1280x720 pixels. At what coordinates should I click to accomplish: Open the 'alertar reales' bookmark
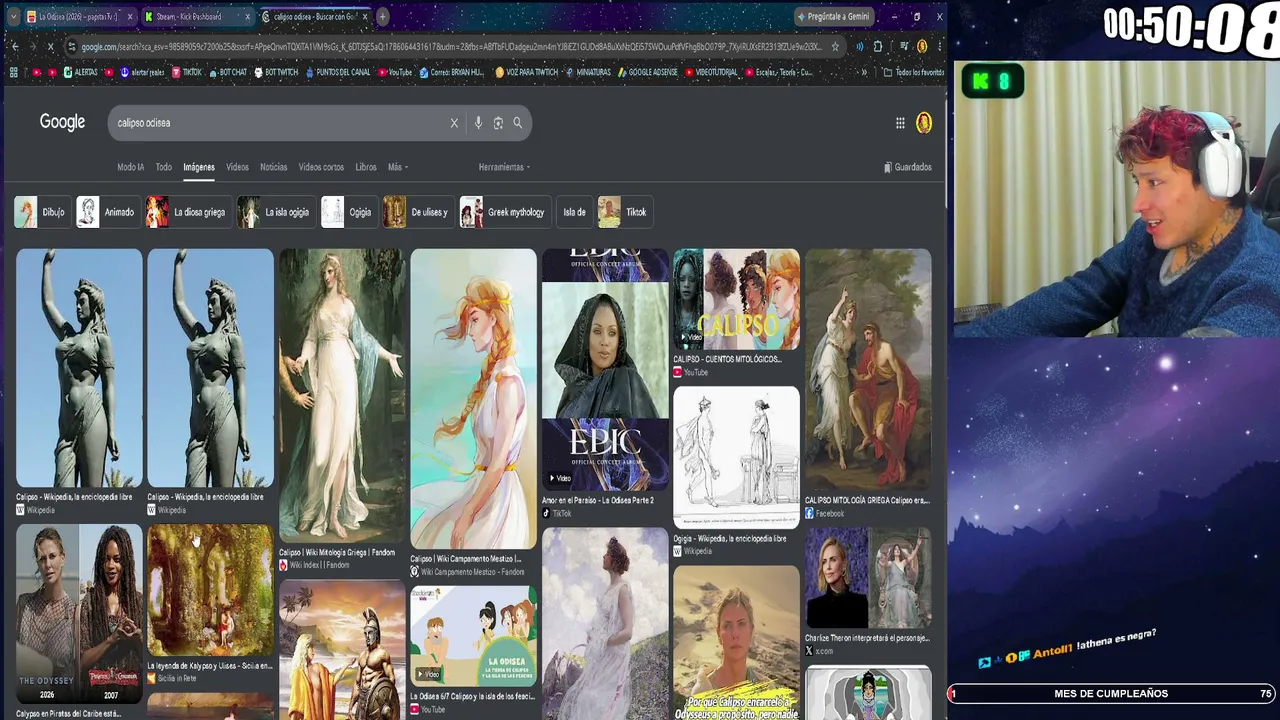click(x=141, y=72)
